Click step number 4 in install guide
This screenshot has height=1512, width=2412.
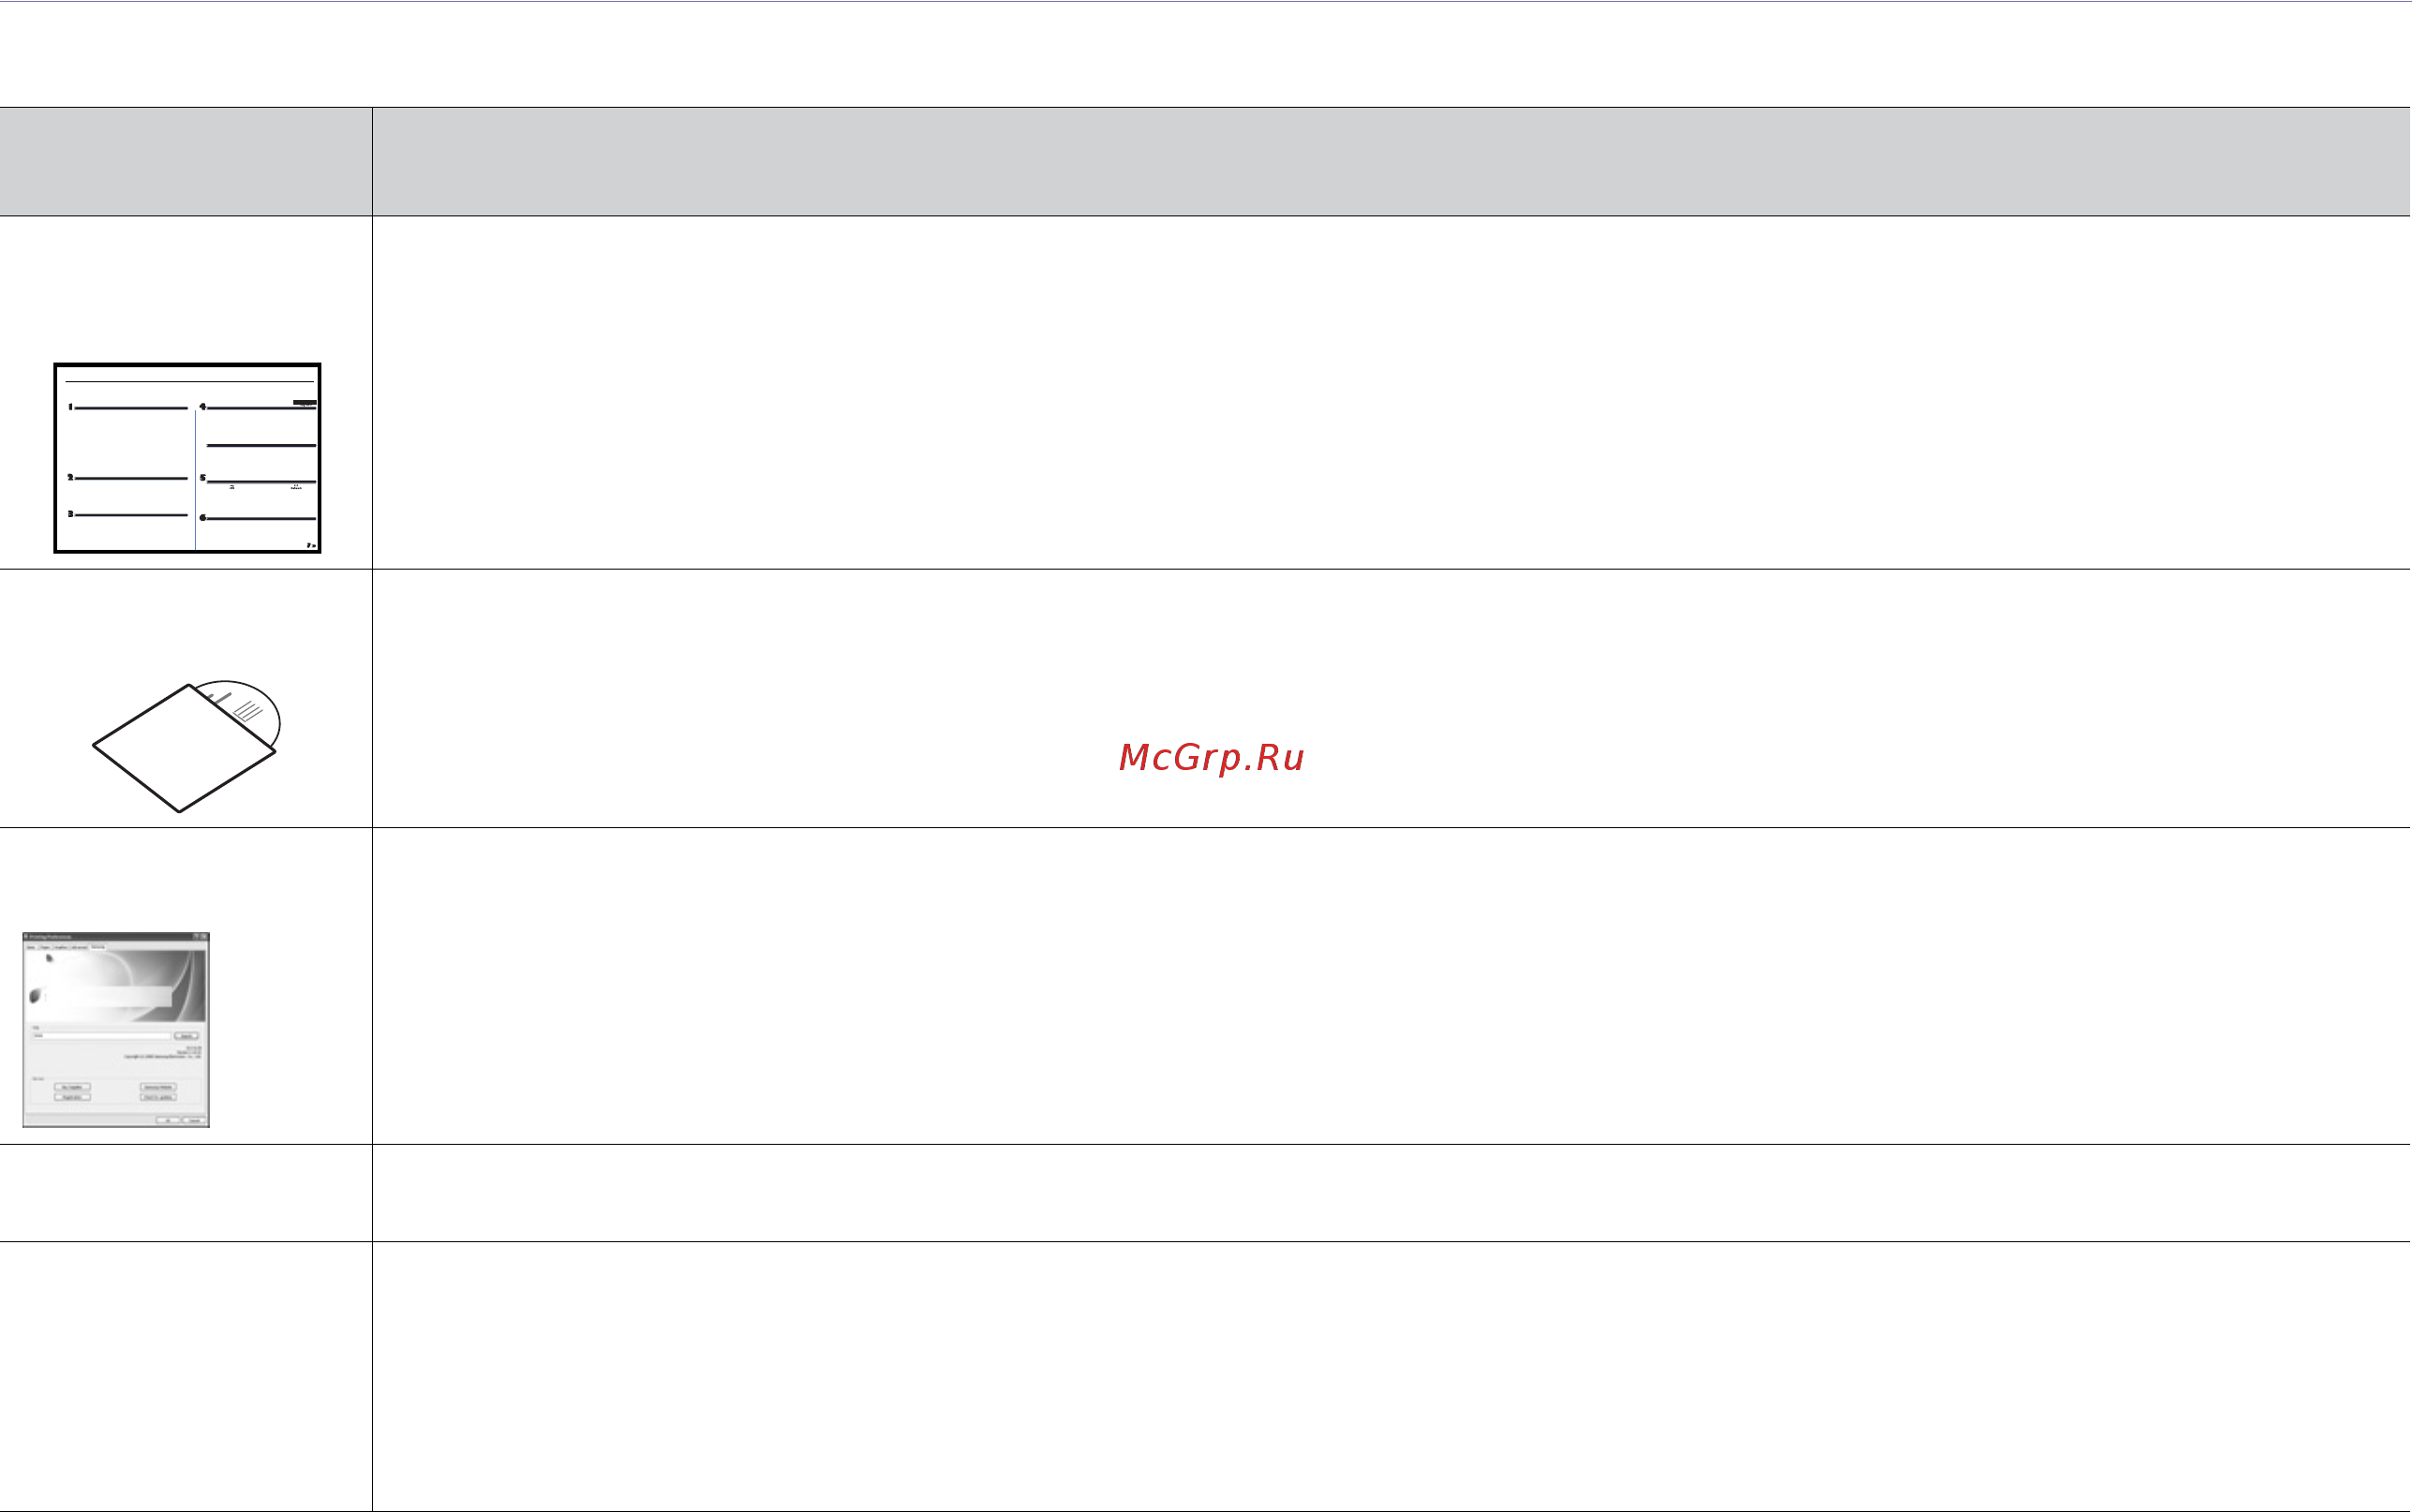tap(203, 407)
